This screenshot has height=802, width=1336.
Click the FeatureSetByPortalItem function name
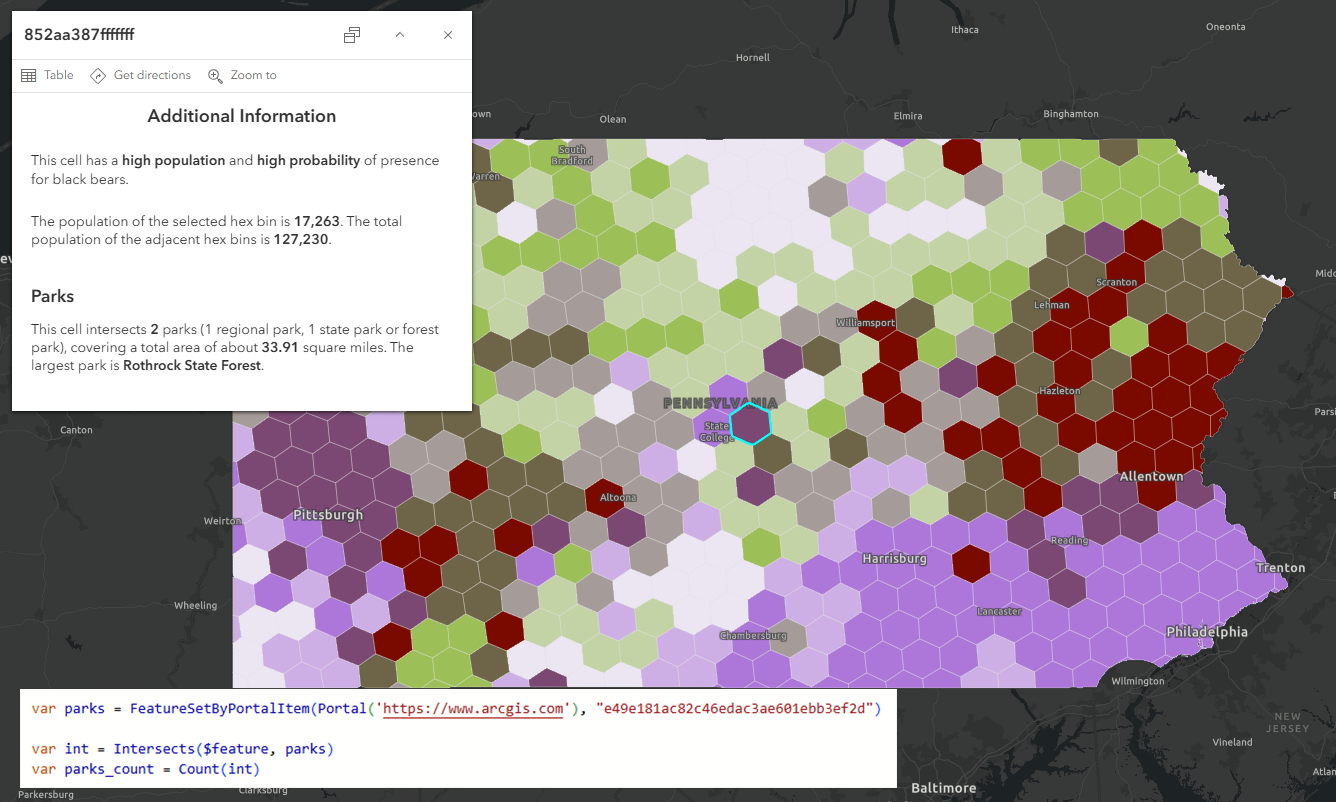point(220,709)
